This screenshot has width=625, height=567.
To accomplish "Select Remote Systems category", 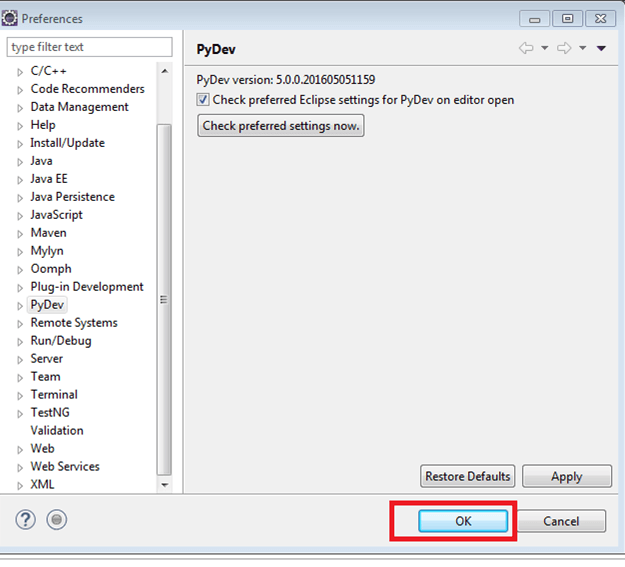I will pos(74,322).
